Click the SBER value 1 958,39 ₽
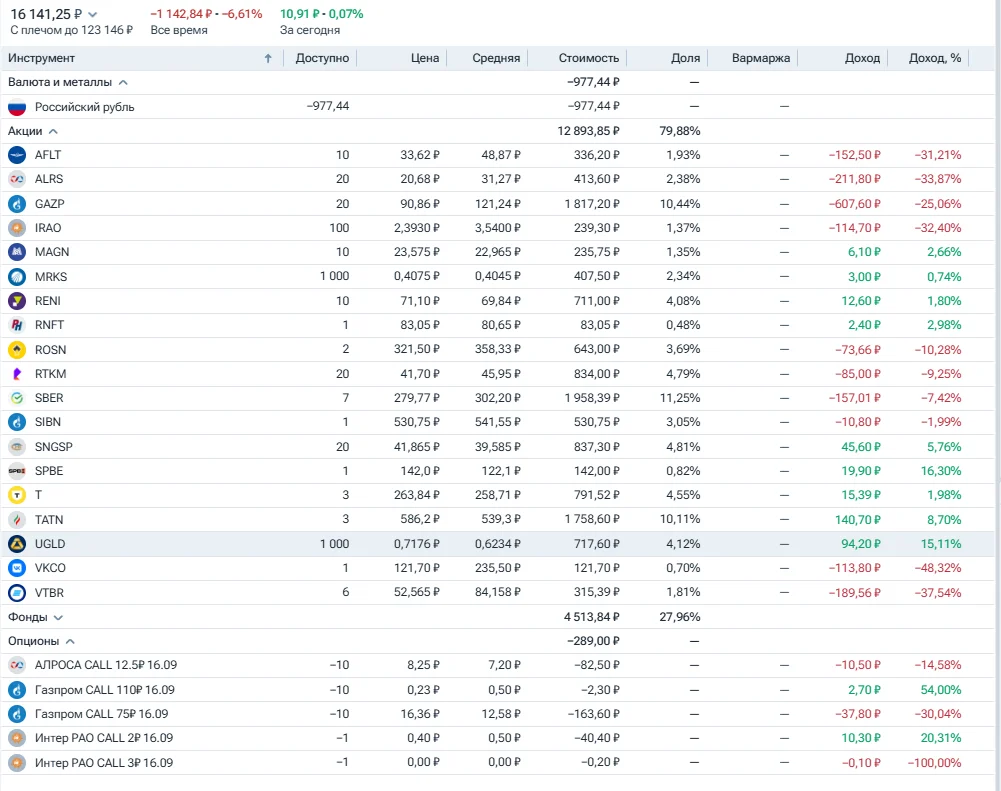 [x=592, y=398]
